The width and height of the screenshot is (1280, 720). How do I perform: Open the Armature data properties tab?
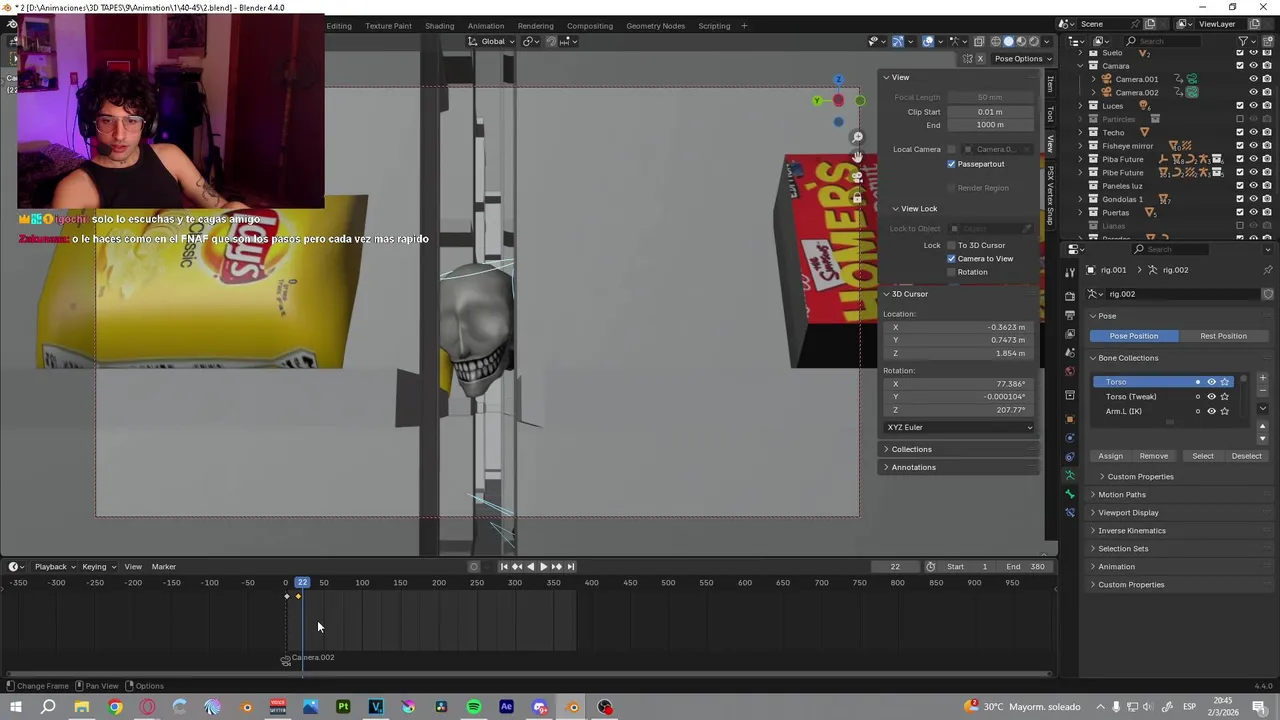[1070, 475]
